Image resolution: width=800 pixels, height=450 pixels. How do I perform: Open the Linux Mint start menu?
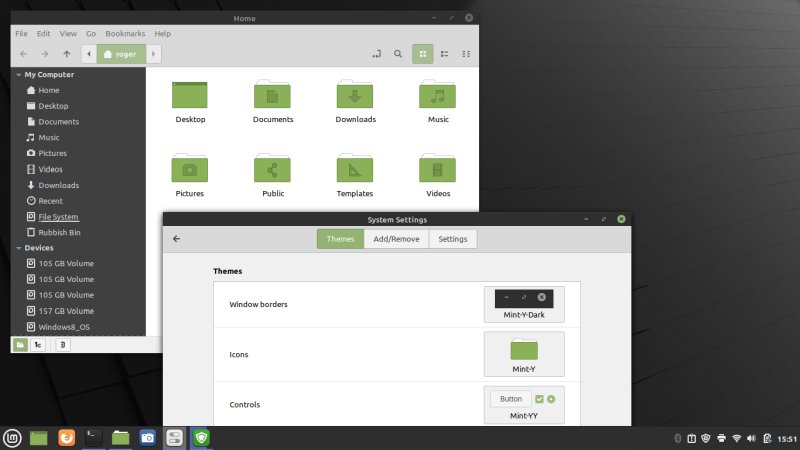coord(12,437)
